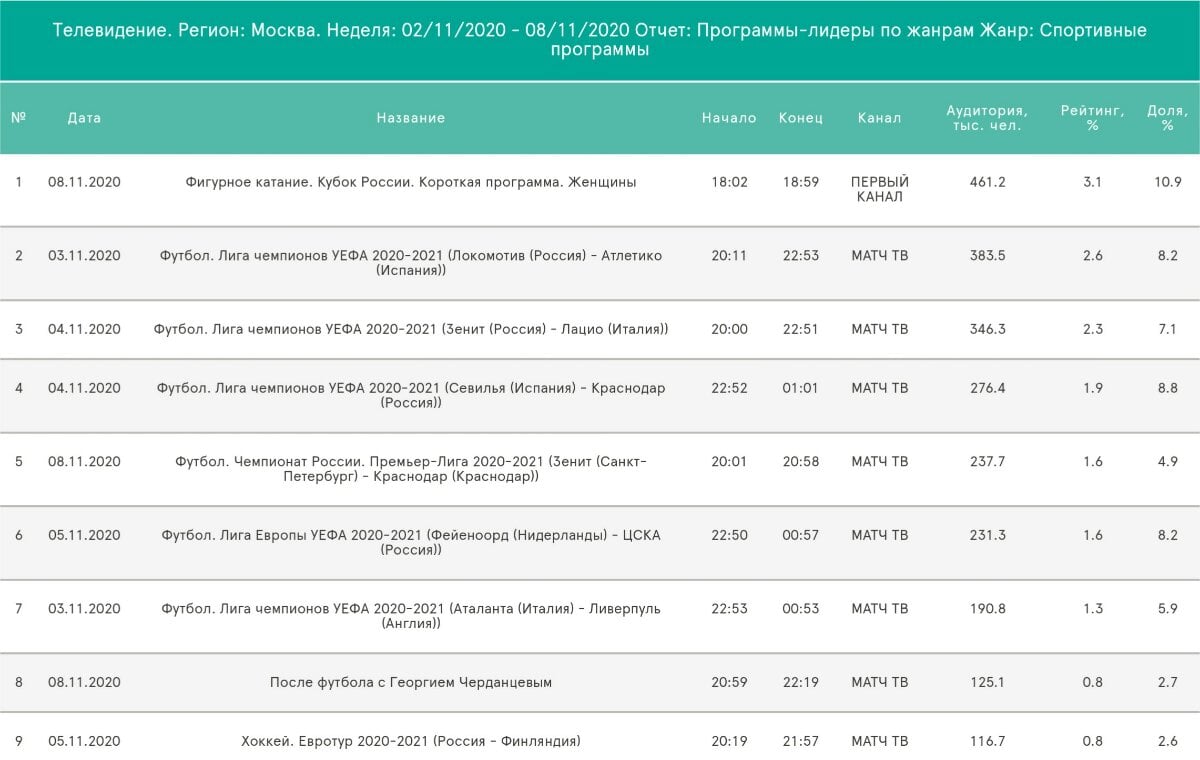Select После футбола с Георгием Черданцевым
The width and height of the screenshot is (1200, 760).
[x=411, y=682]
